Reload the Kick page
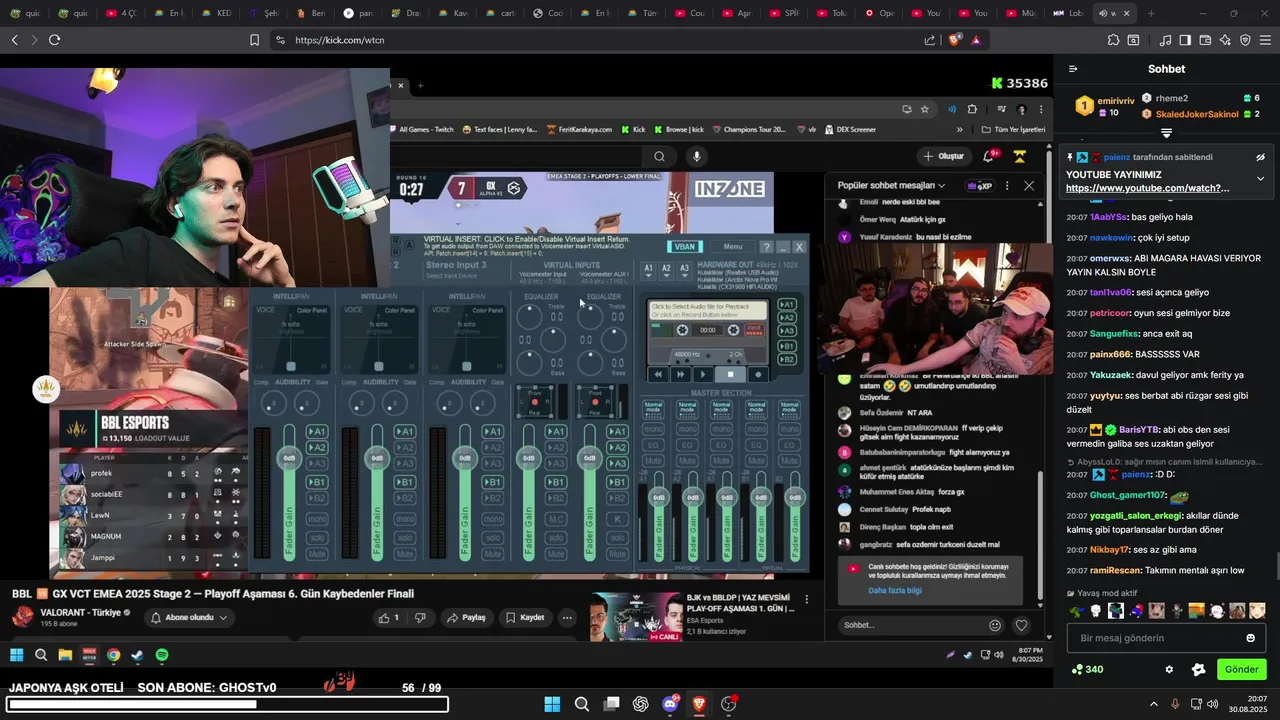Viewport: 1280px width, 720px height. click(x=54, y=40)
